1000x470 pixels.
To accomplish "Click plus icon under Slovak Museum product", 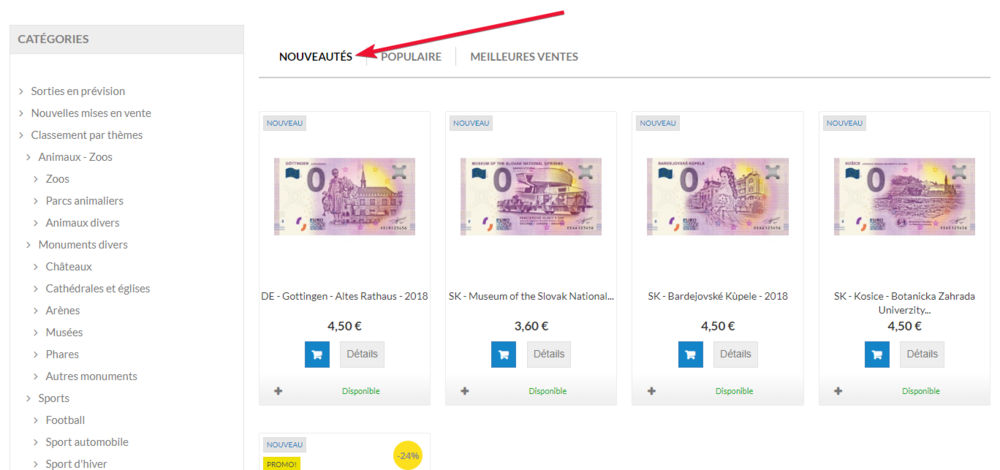I will pos(464,391).
